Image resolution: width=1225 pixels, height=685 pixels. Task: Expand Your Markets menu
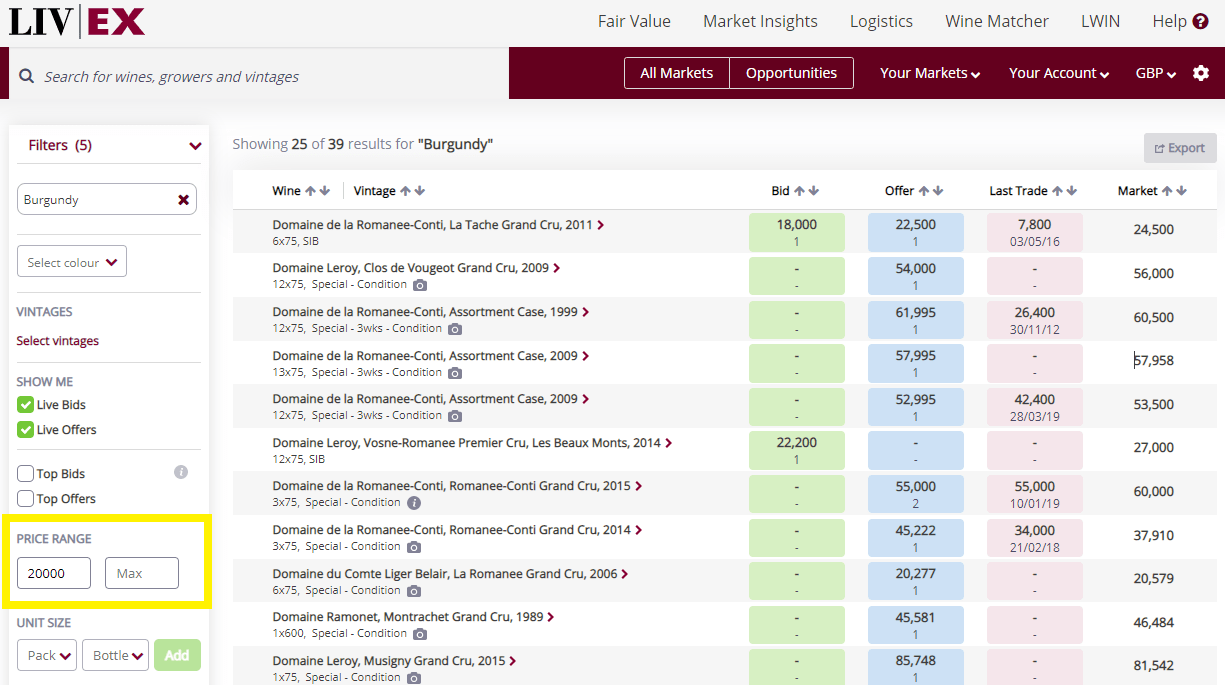929,73
